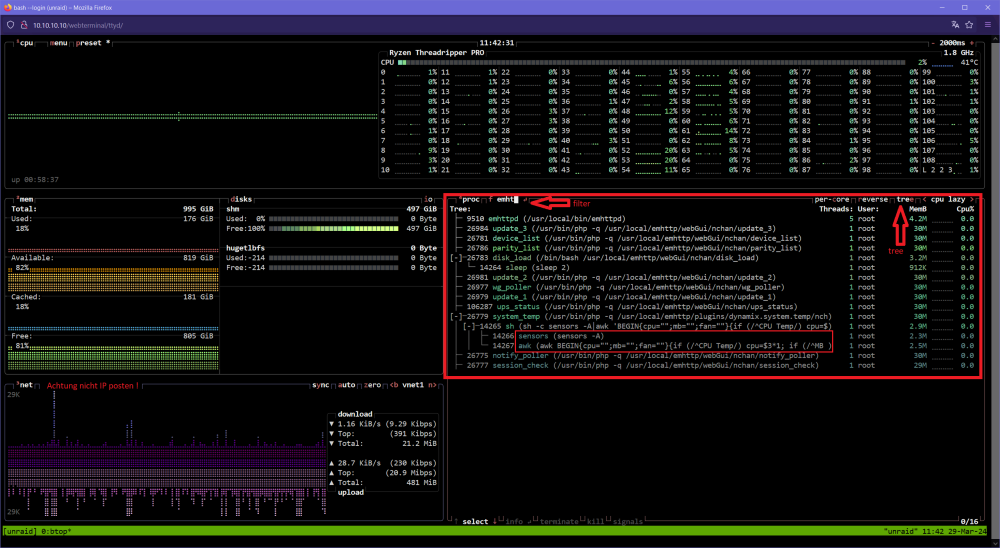The width and height of the screenshot is (1000, 548).
Task: Bookmark this page with the star icon
Action: 969,25
